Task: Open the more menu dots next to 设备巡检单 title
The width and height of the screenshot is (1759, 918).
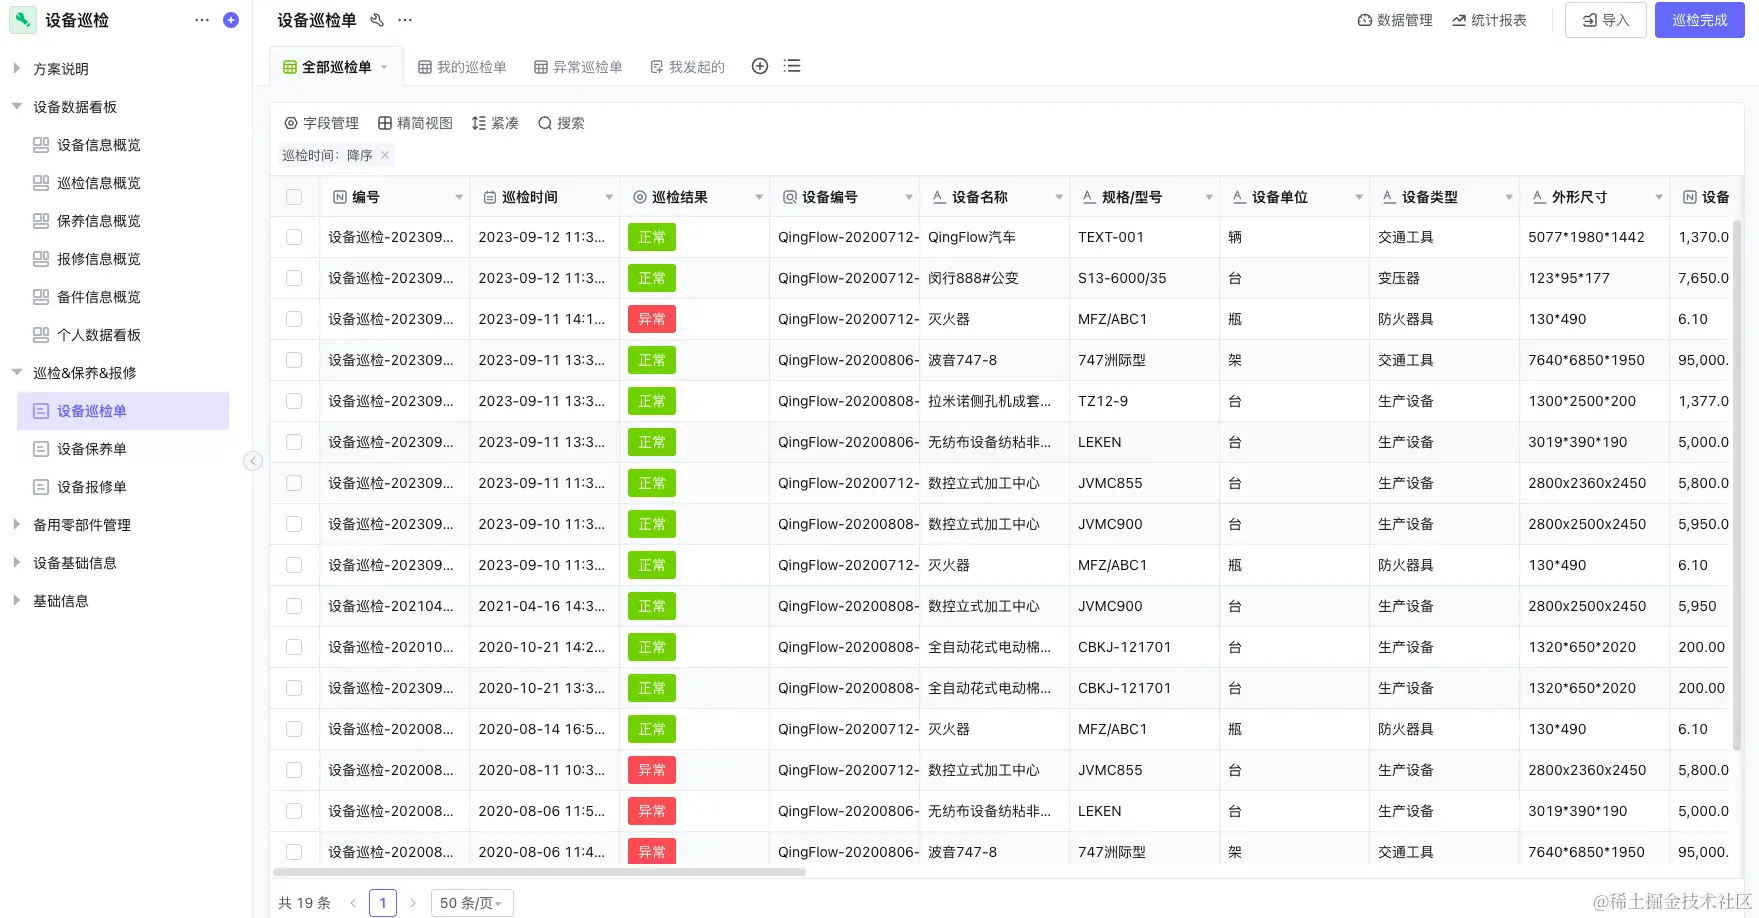Action: pyautogui.click(x=405, y=20)
